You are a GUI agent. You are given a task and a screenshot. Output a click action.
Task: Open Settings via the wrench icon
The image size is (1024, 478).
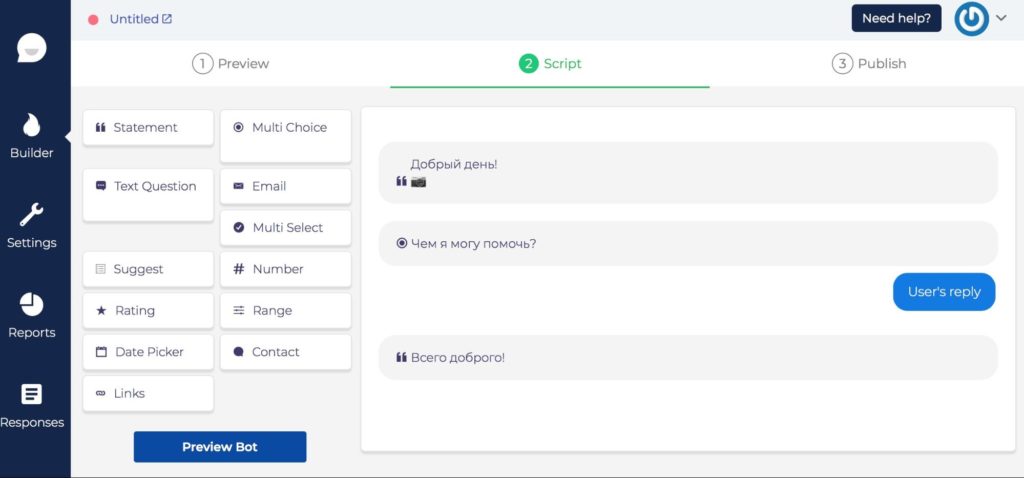click(x=32, y=215)
